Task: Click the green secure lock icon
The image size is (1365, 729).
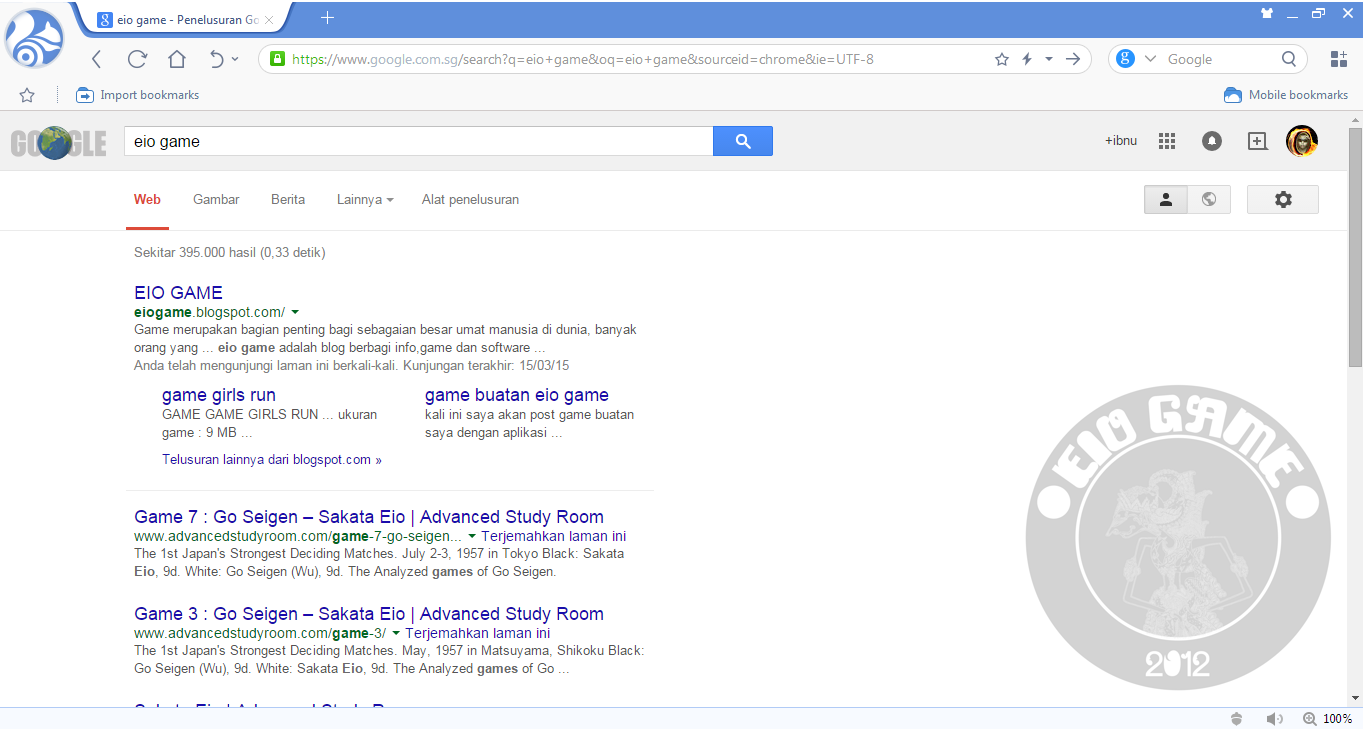Action: pos(276,59)
